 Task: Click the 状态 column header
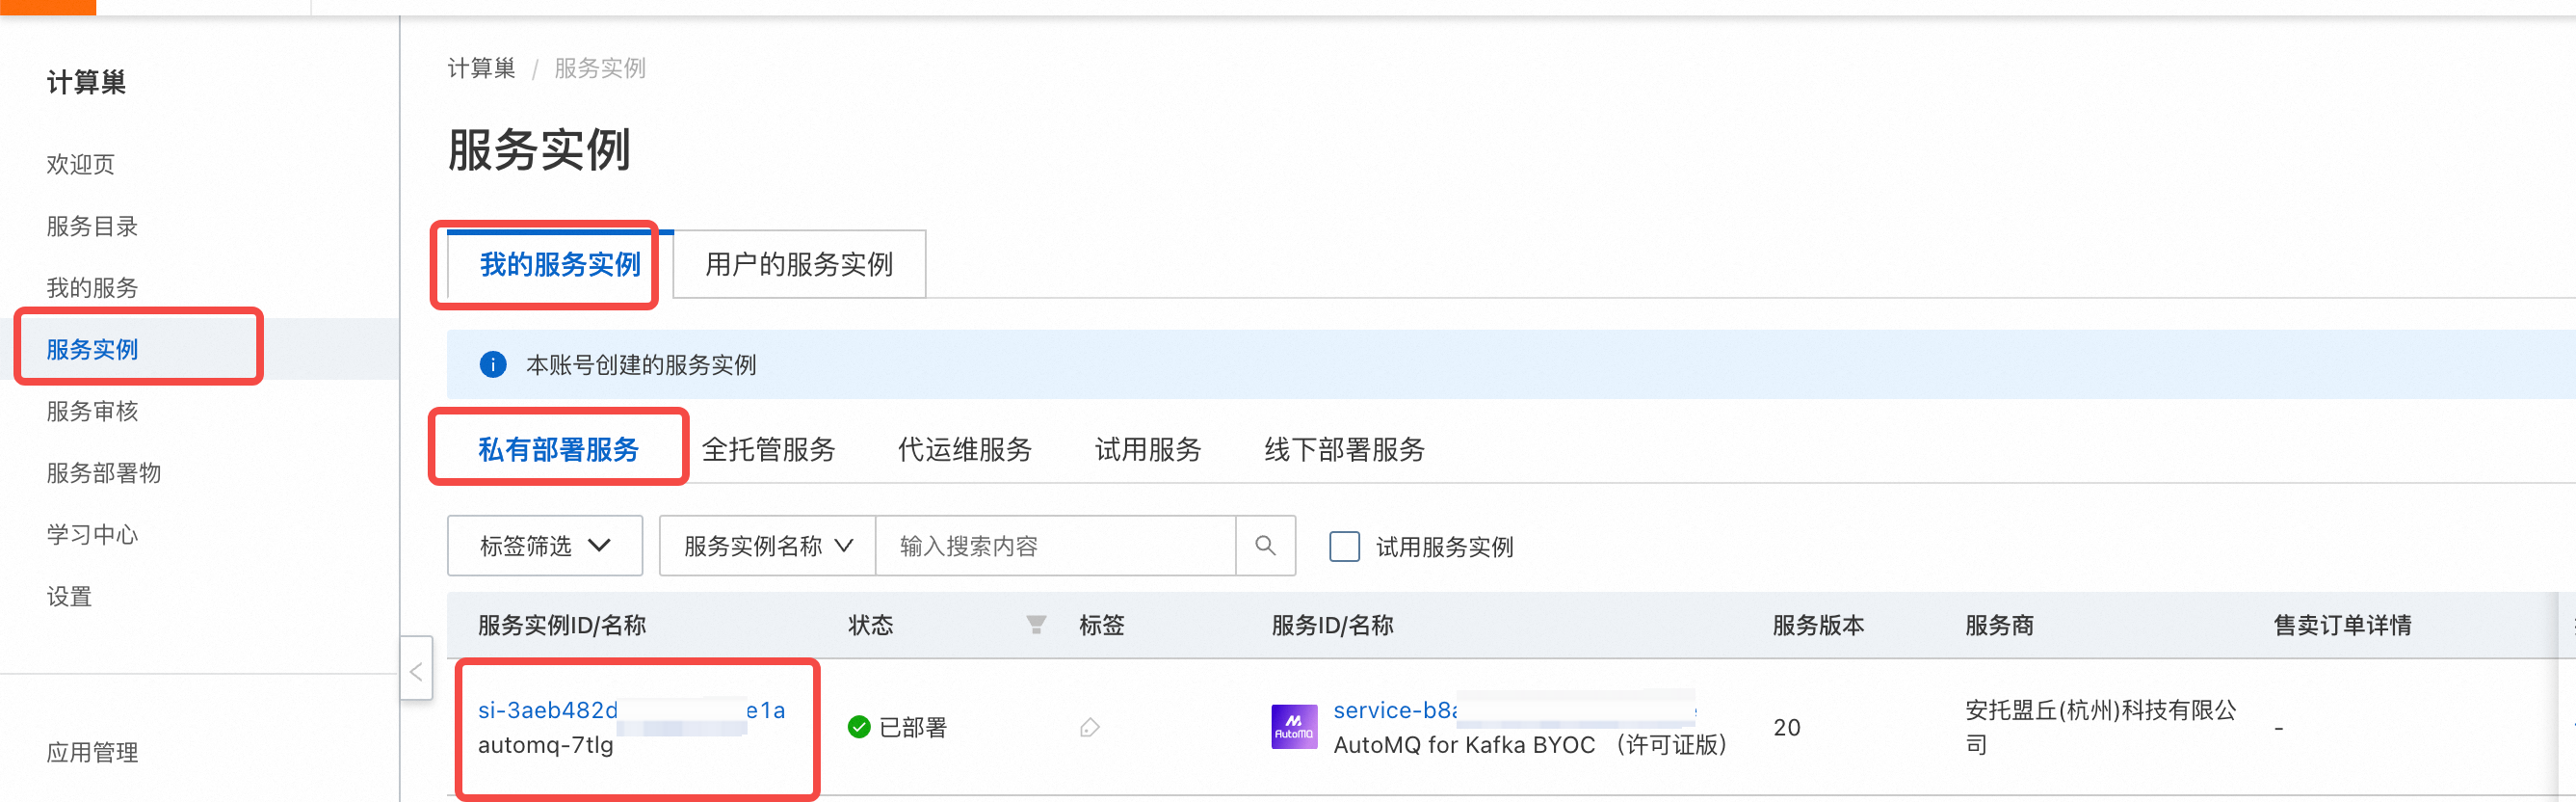(871, 625)
